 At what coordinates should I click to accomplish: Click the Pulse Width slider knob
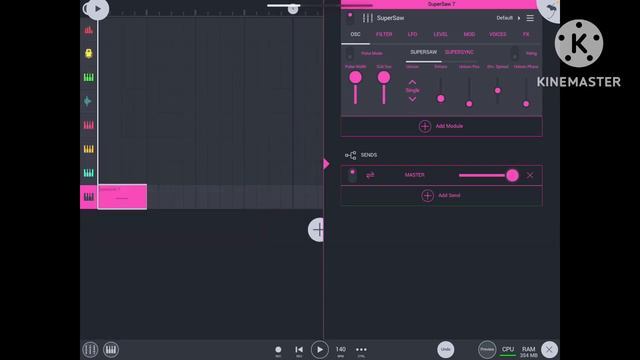tap(355, 77)
